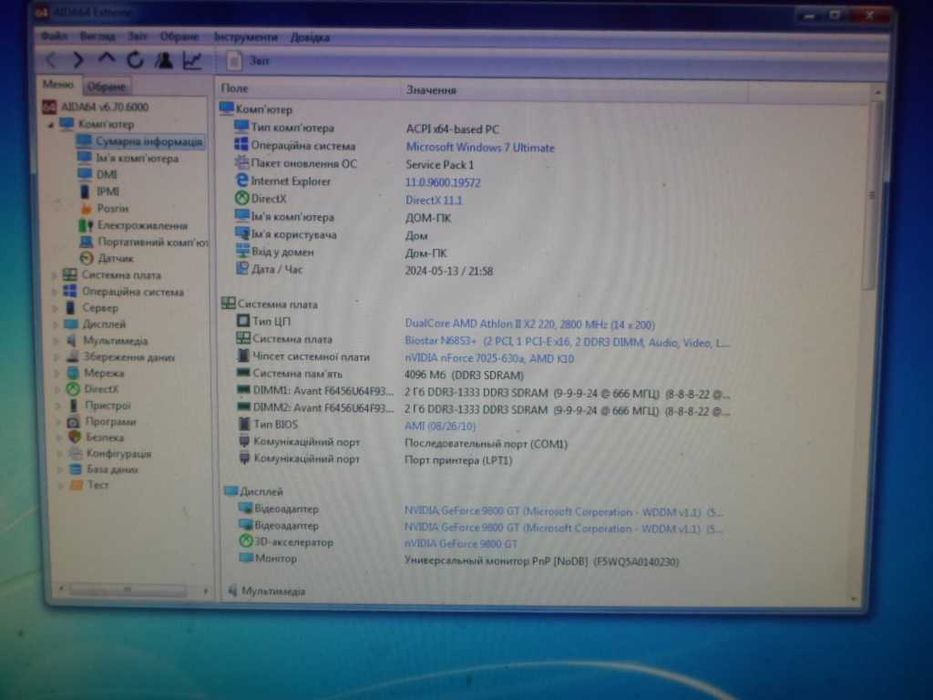
Task: Expand the Мультимедіа tree node
Action: 56,340
